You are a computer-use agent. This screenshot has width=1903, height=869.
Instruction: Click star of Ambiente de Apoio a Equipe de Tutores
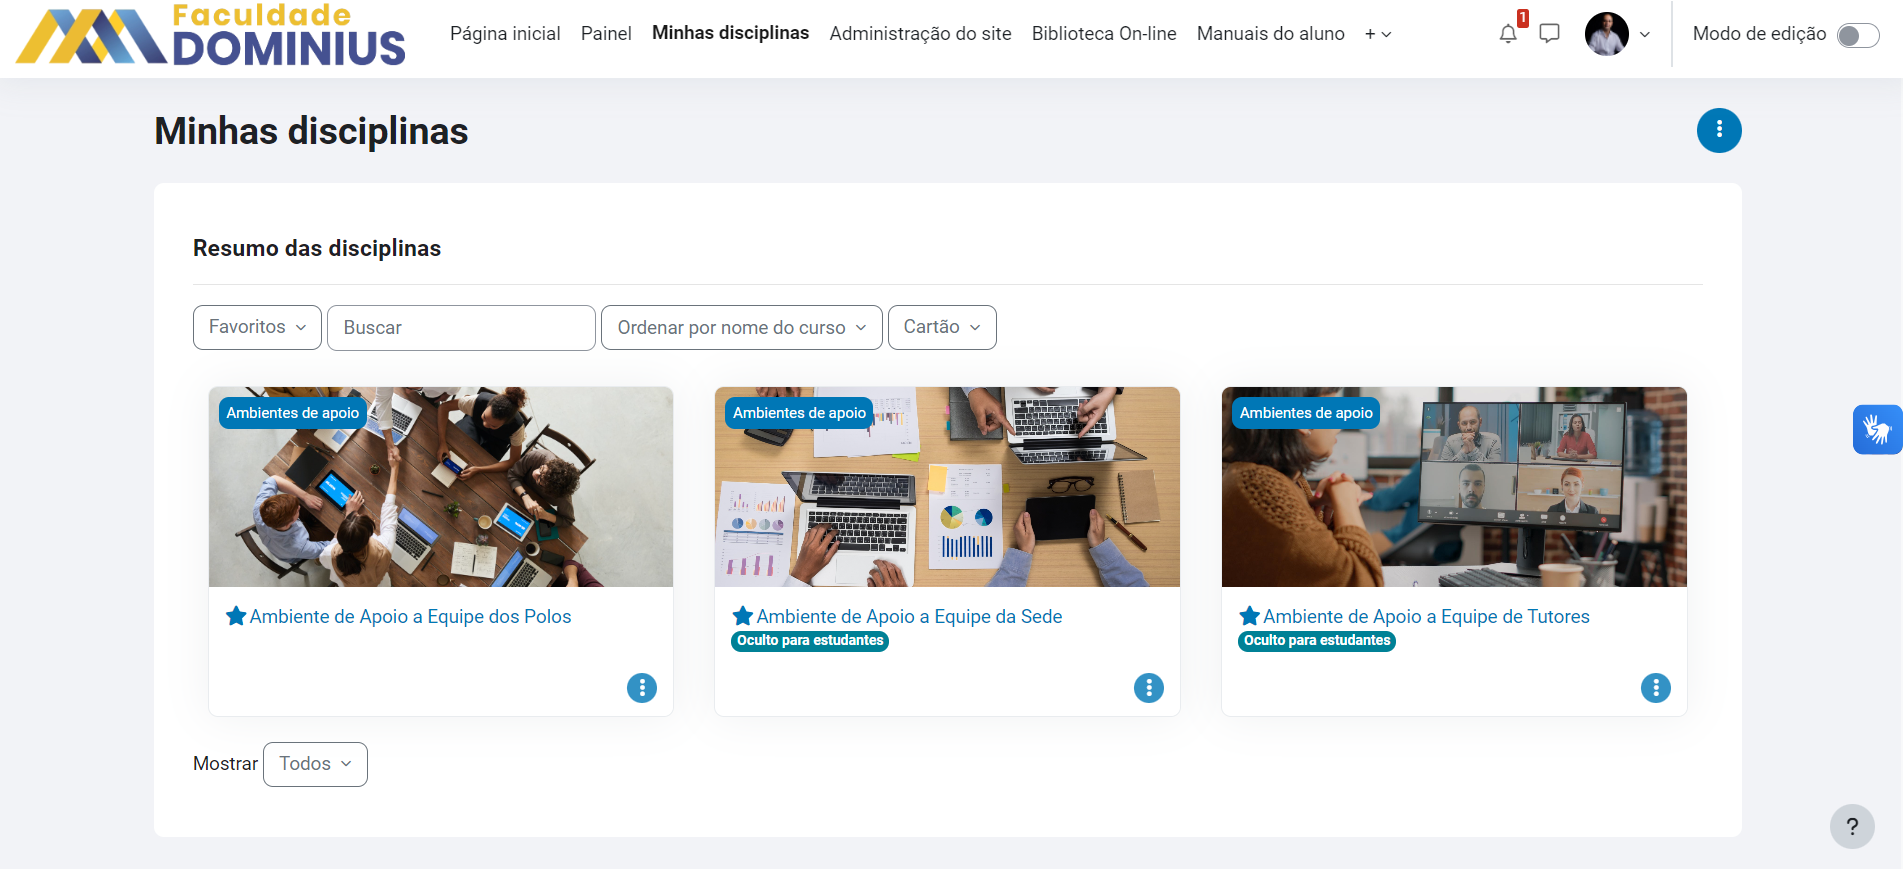pyautogui.click(x=1250, y=616)
